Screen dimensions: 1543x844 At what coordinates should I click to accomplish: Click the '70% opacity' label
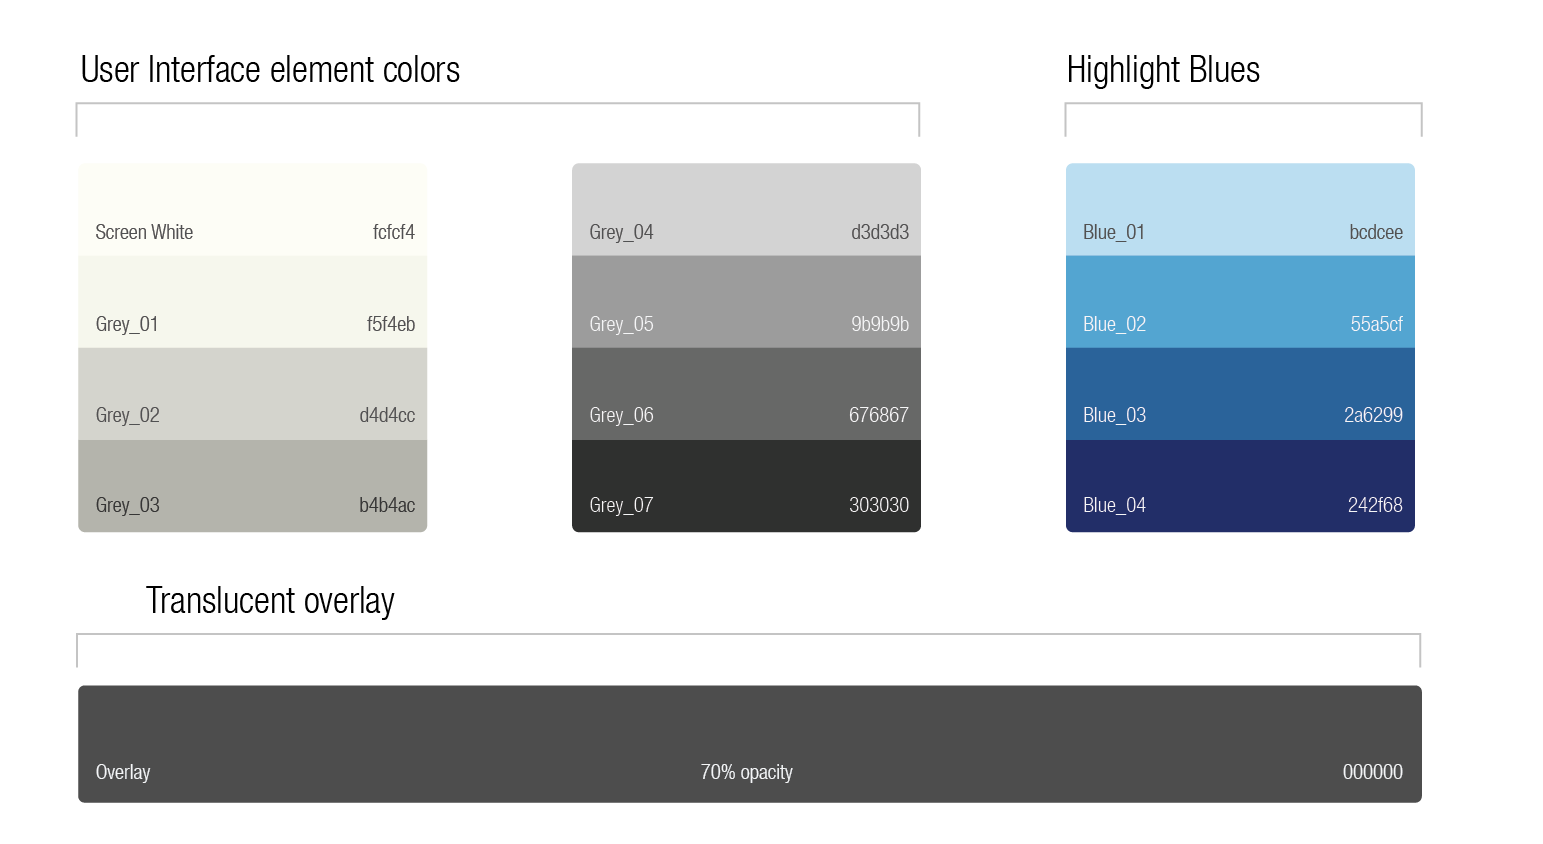point(746,772)
